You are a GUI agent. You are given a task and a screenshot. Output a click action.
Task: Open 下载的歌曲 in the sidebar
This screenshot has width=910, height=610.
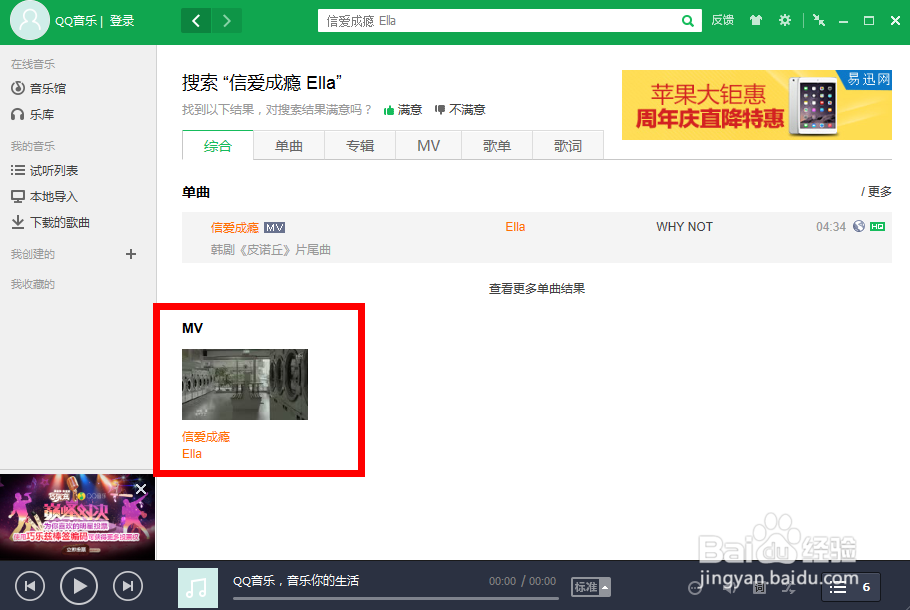pos(60,222)
